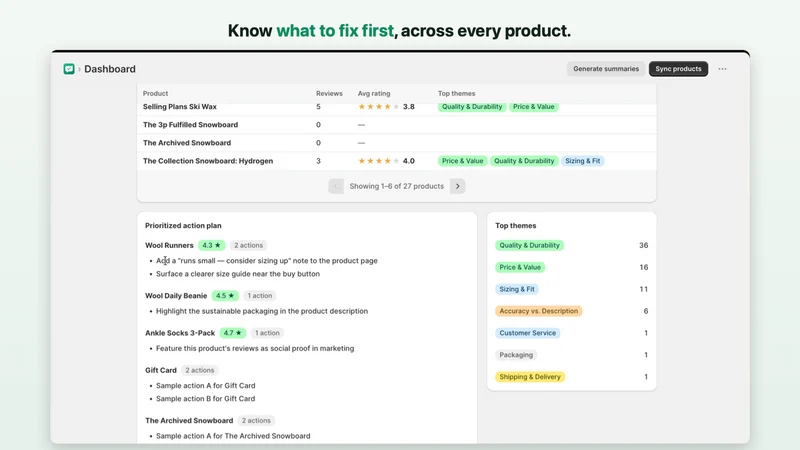
Task: Select Sizing & Fit theme in Top themes panel
Action: (x=517, y=289)
